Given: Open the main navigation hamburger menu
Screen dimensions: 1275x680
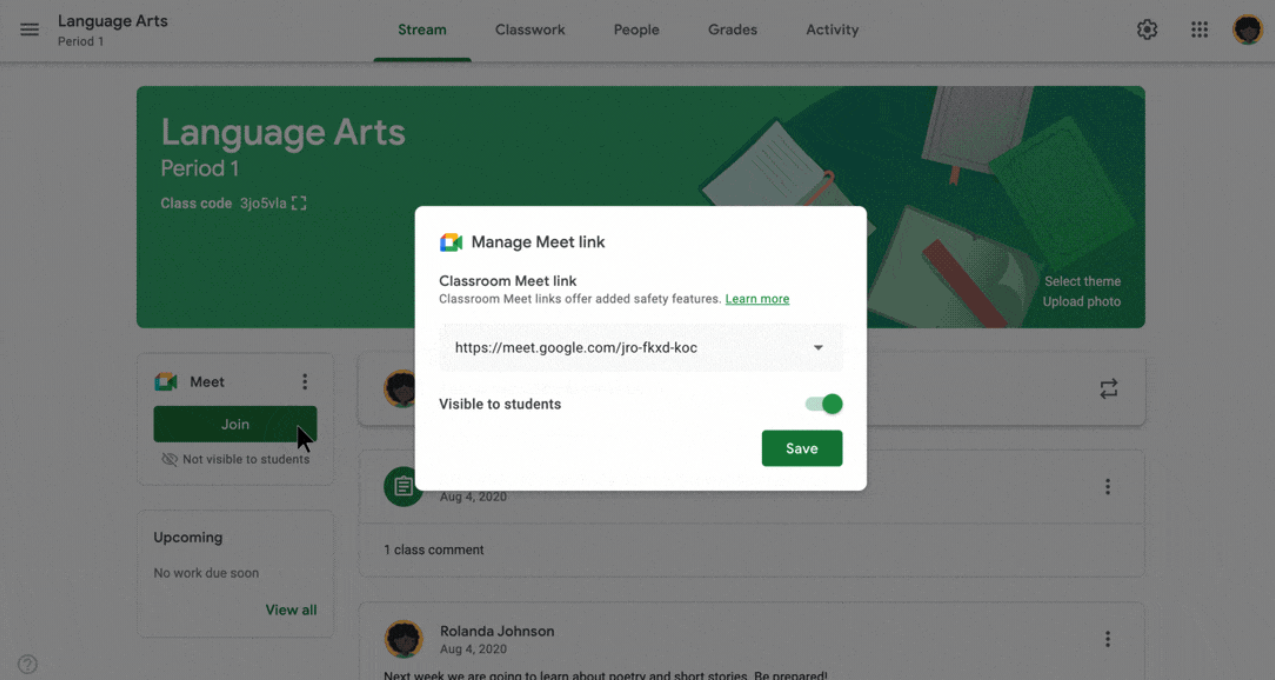Looking at the screenshot, I should 29,29.
